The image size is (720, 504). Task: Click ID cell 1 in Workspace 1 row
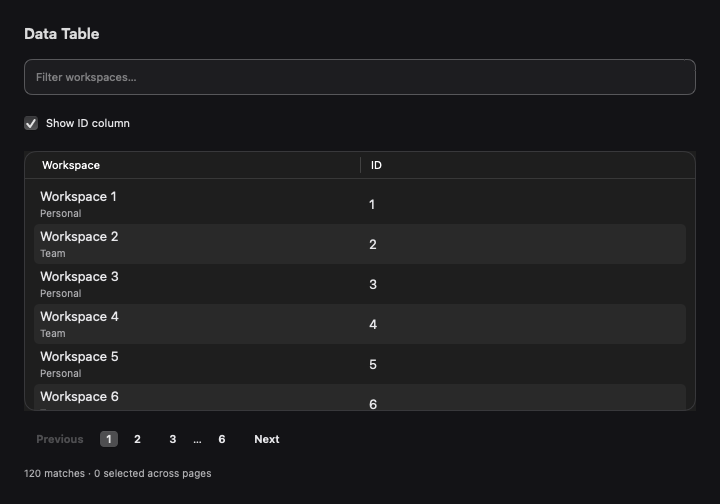pos(372,204)
